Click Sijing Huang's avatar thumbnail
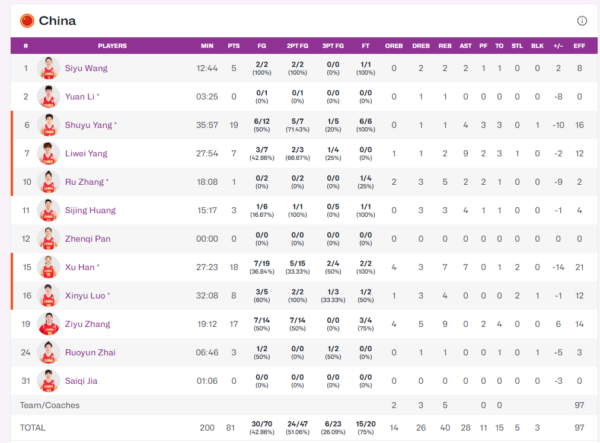Viewport: 600px width, 443px height. click(x=48, y=210)
